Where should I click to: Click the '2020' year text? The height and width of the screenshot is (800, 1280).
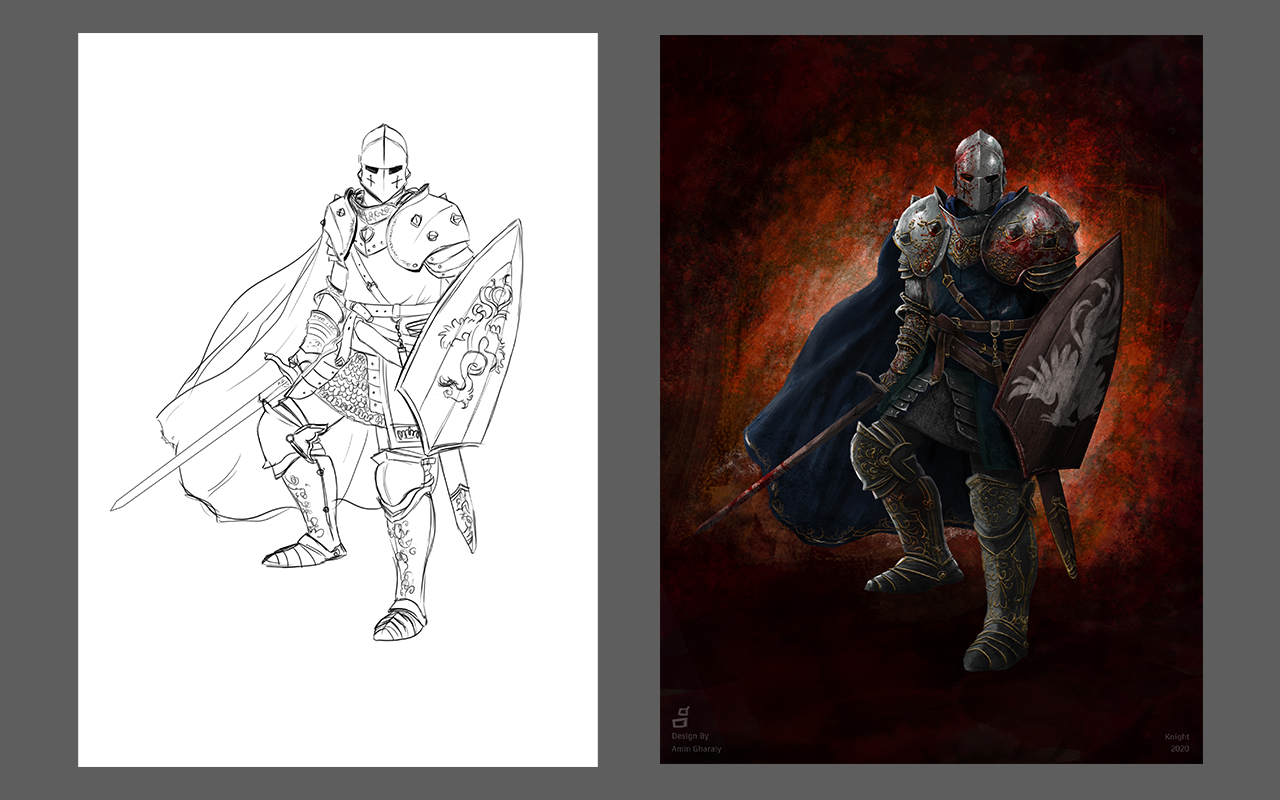pyautogui.click(x=1180, y=749)
